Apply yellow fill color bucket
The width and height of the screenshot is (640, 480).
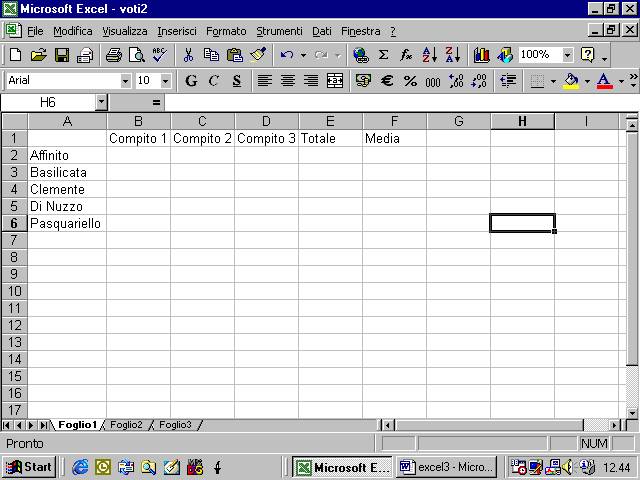(571, 80)
